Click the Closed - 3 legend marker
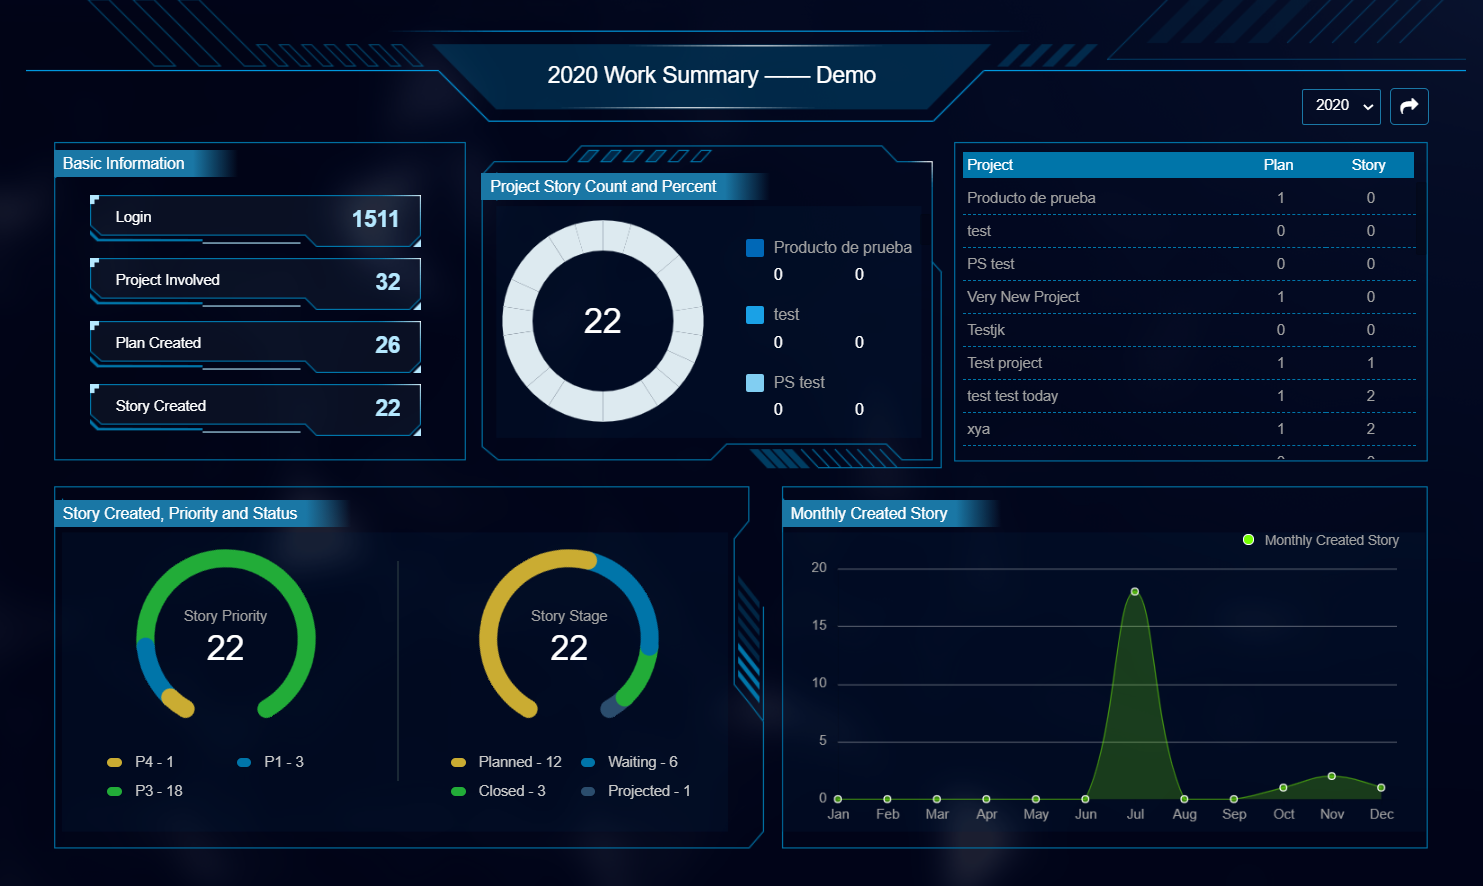This screenshot has width=1483, height=886. [458, 791]
